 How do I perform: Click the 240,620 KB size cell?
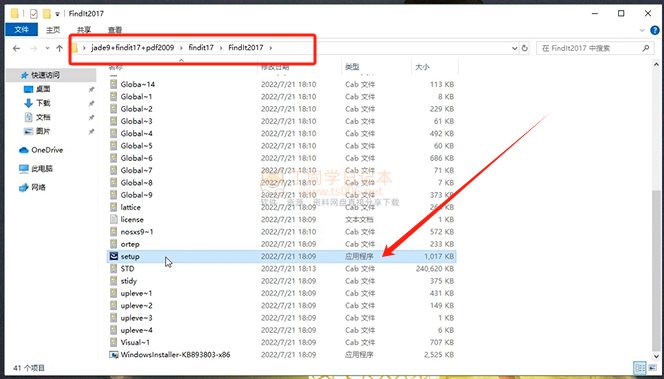coord(435,268)
